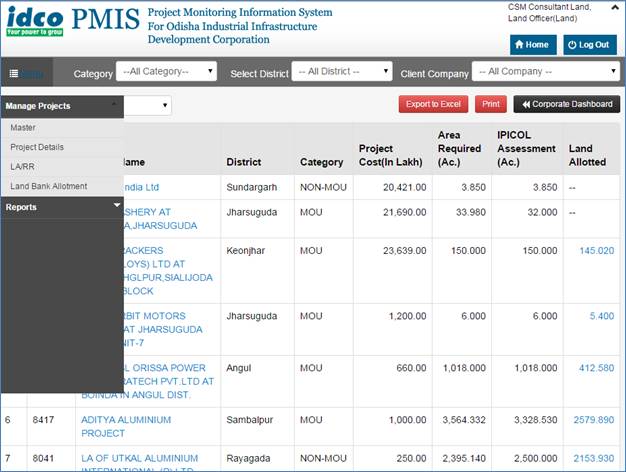626x472 pixels.
Task: Open land allotted value 2153.930
Action: coord(594,458)
